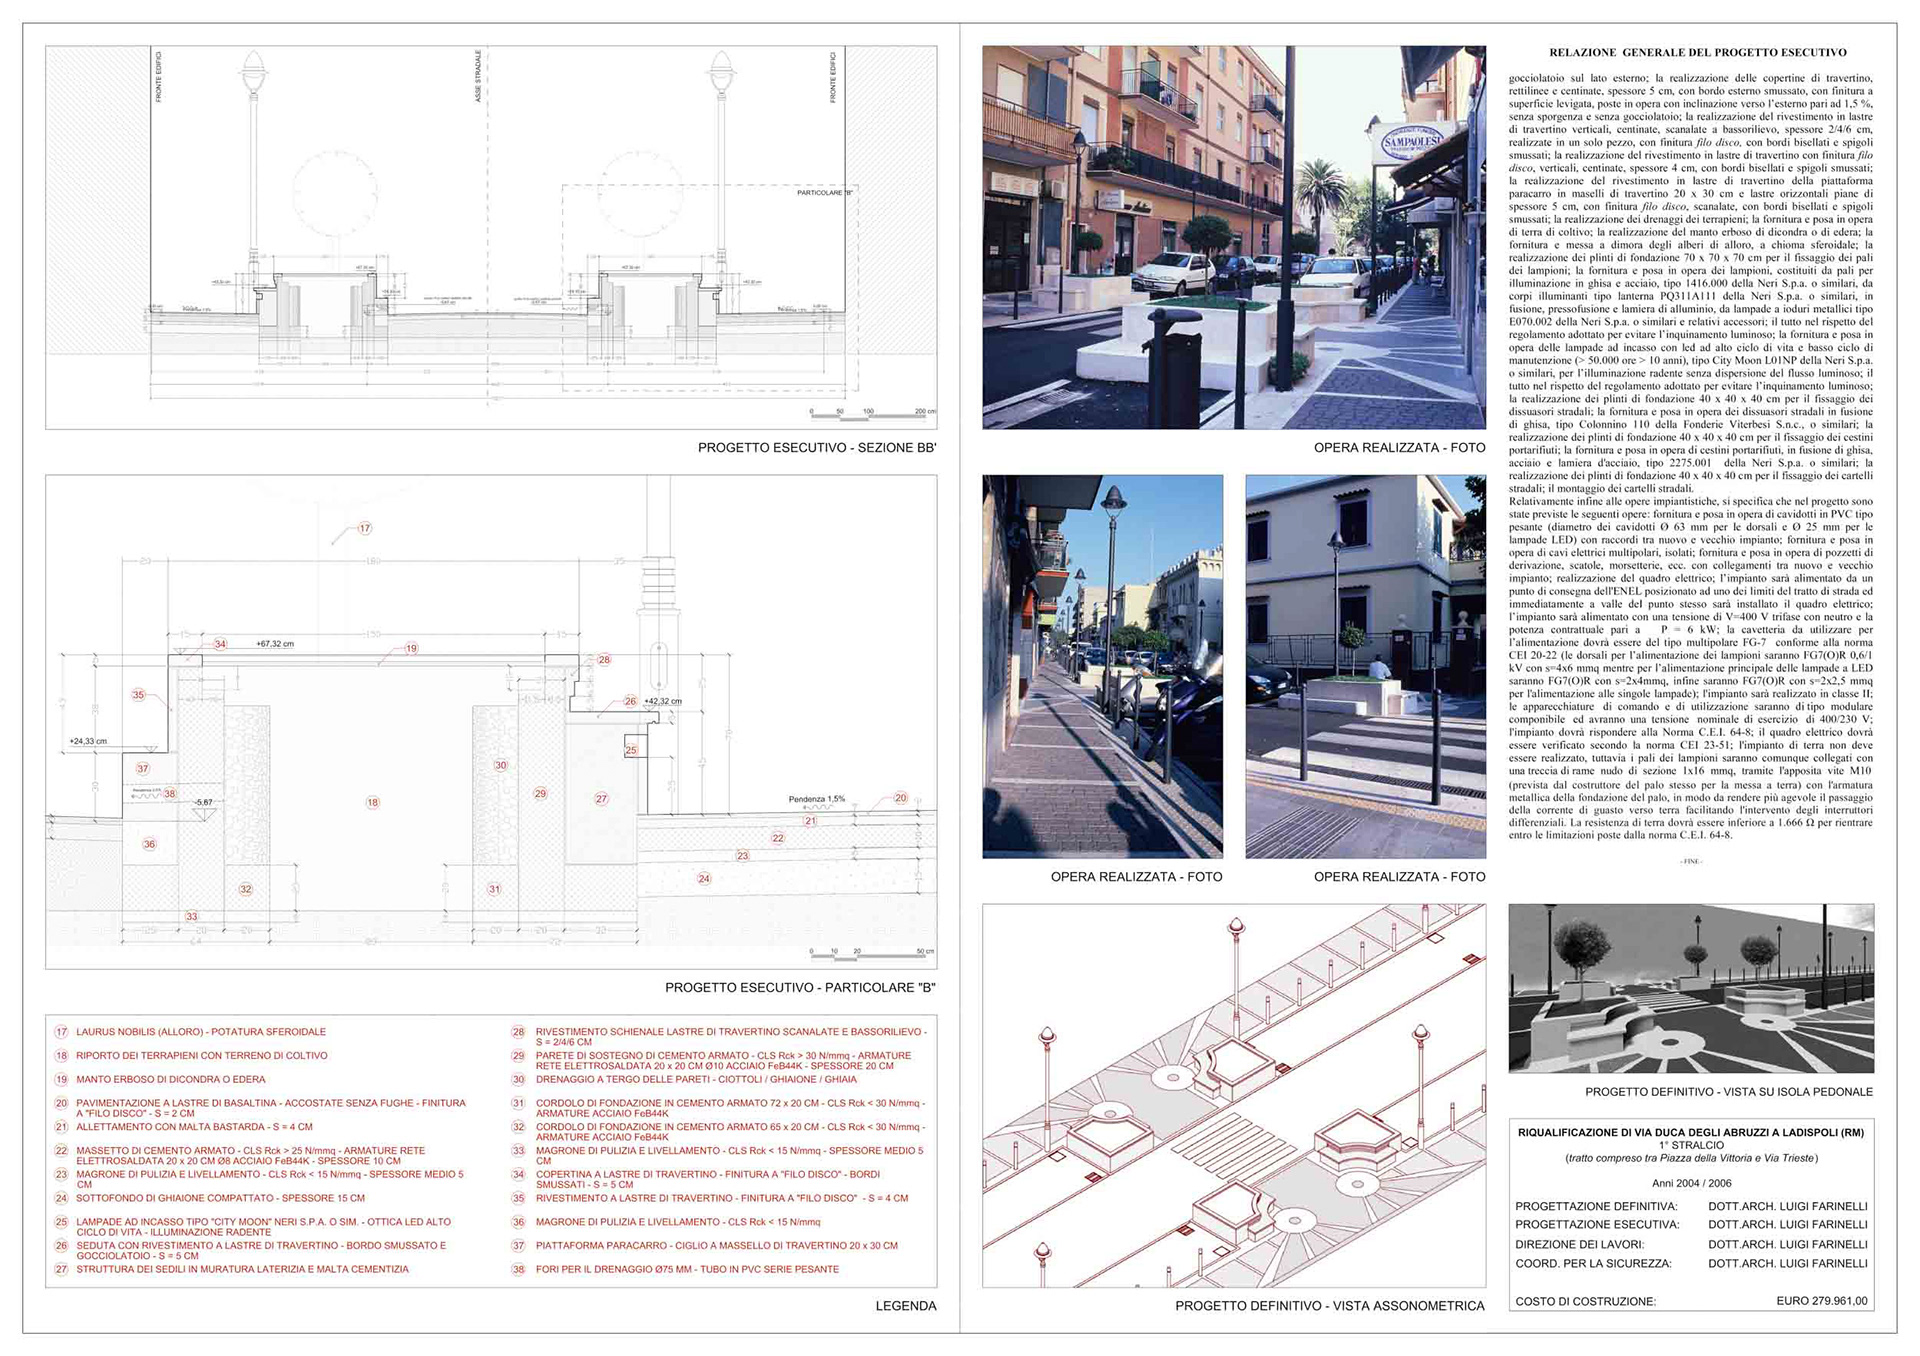The width and height of the screenshot is (1920, 1356).
Task: Select the grayscale pedestrian island render
Action: point(1691,988)
